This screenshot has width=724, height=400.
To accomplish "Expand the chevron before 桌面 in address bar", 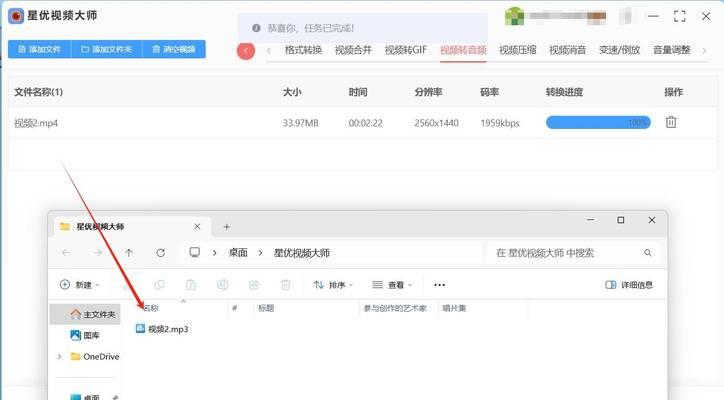I will pyautogui.click(x=215, y=253).
